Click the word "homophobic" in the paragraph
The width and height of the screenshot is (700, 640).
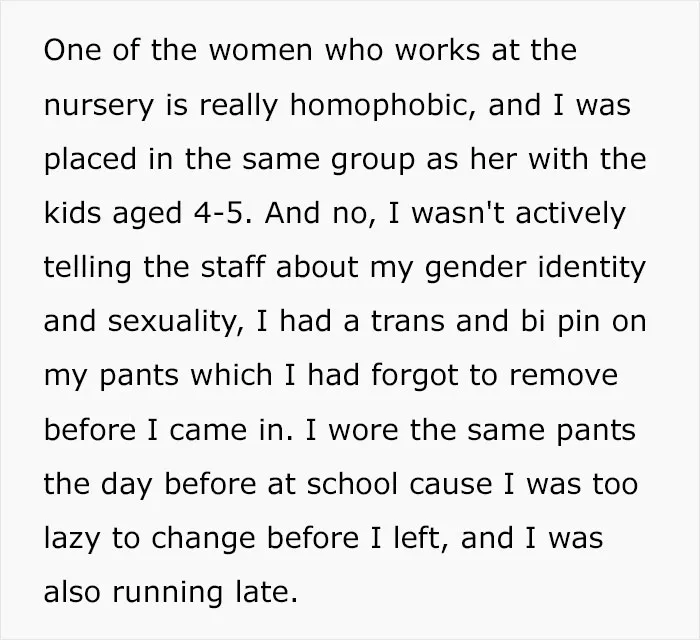point(383,106)
